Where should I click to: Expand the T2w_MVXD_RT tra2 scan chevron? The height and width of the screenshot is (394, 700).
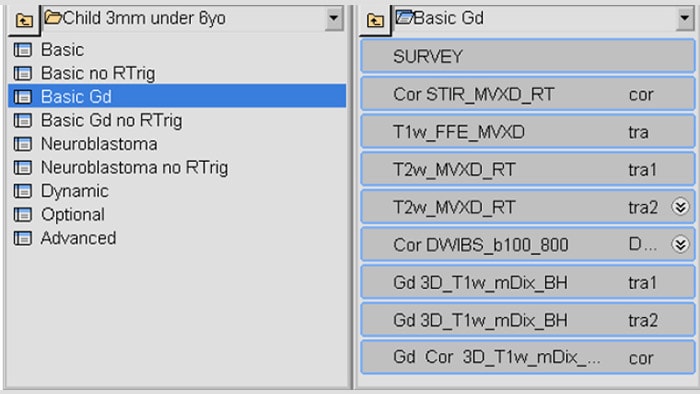pyautogui.click(x=680, y=207)
